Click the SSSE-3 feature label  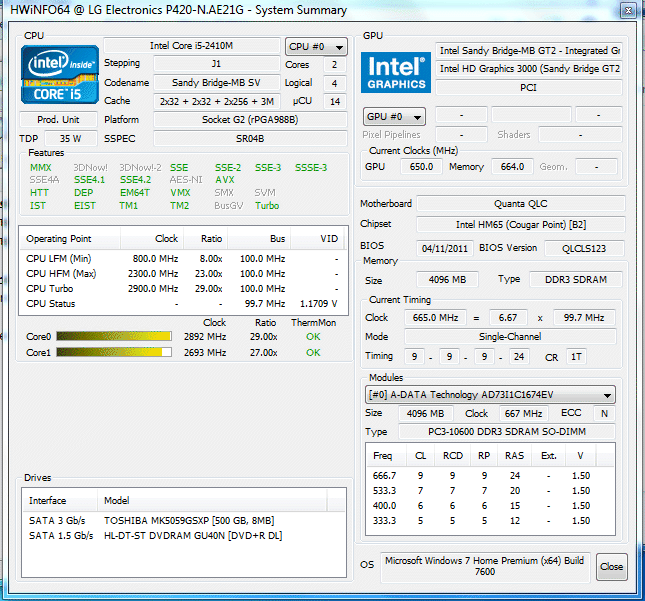click(x=311, y=168)
